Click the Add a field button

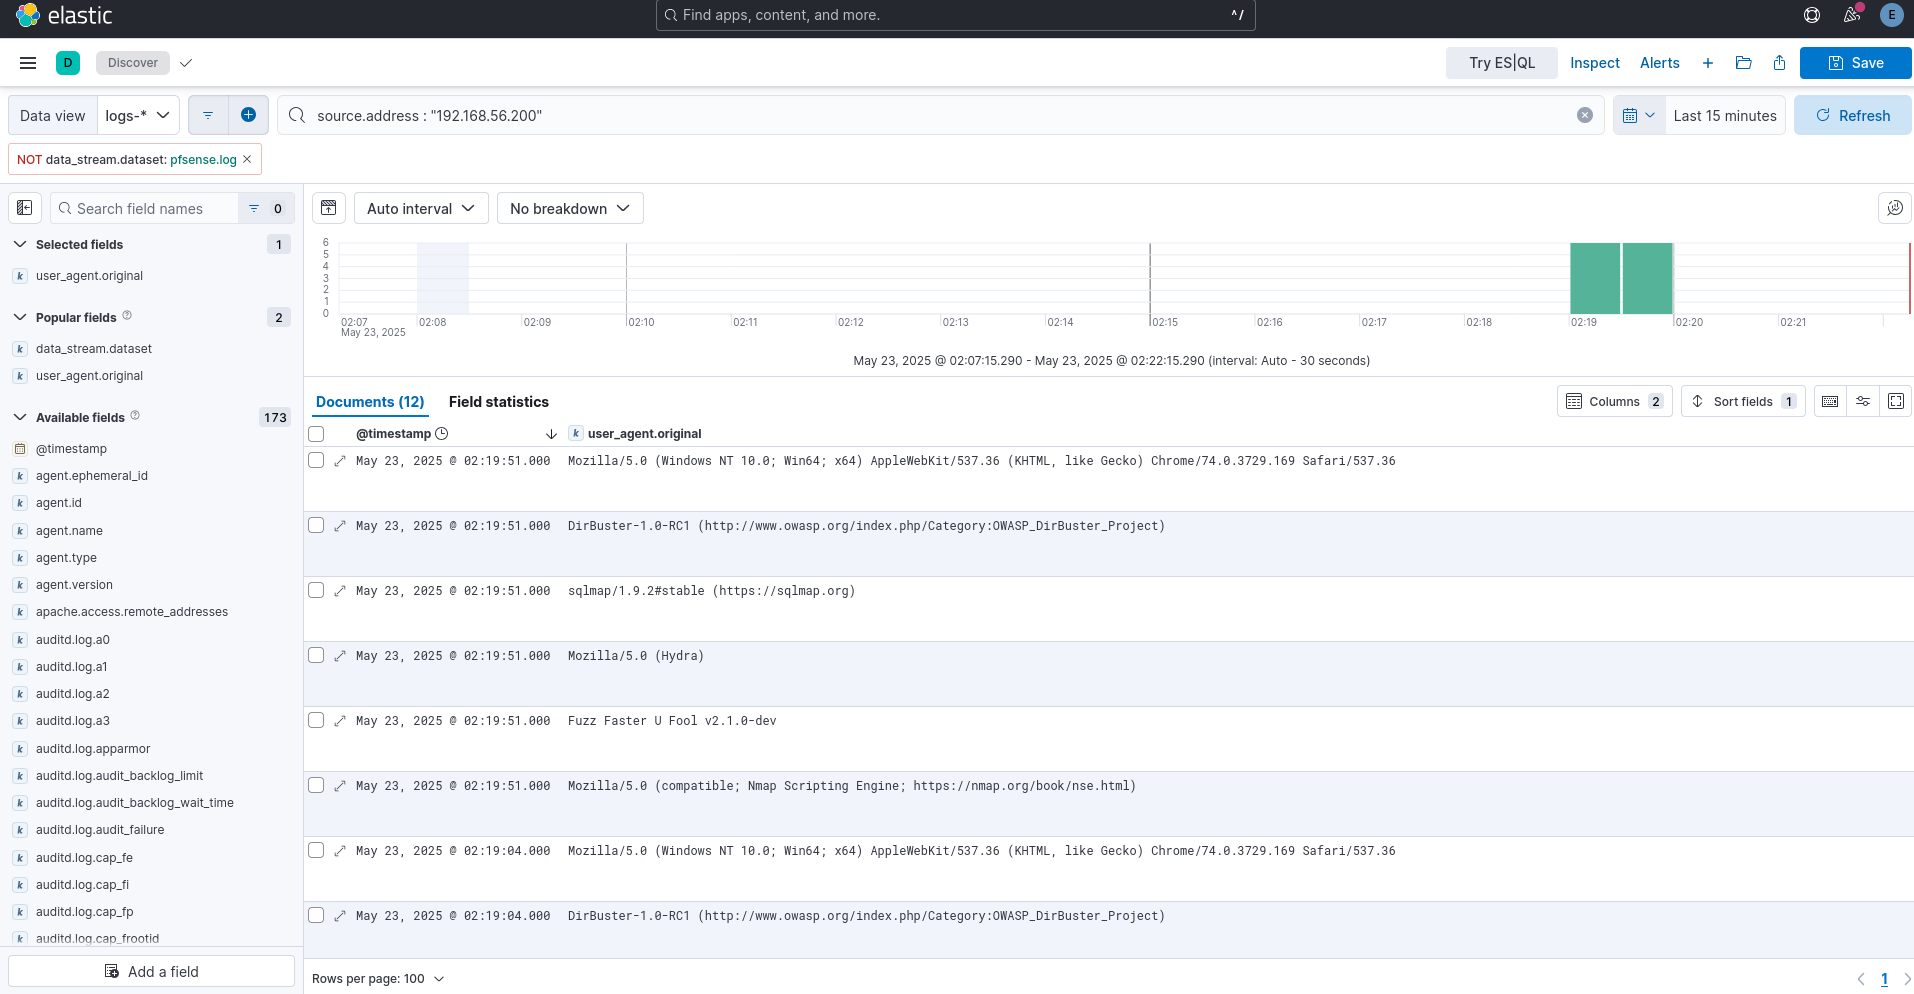[x=152, y=971]
